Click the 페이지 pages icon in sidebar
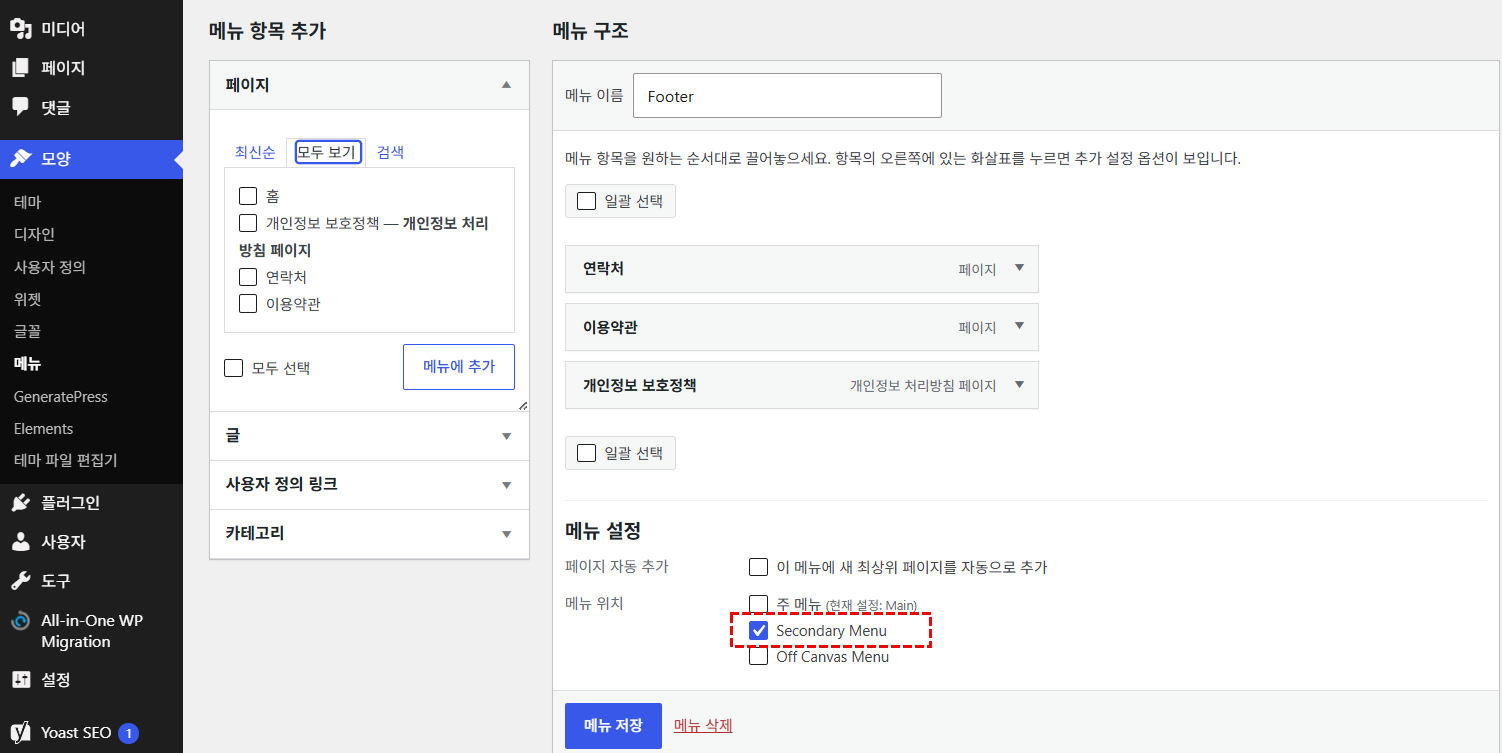 pos(21,68)
